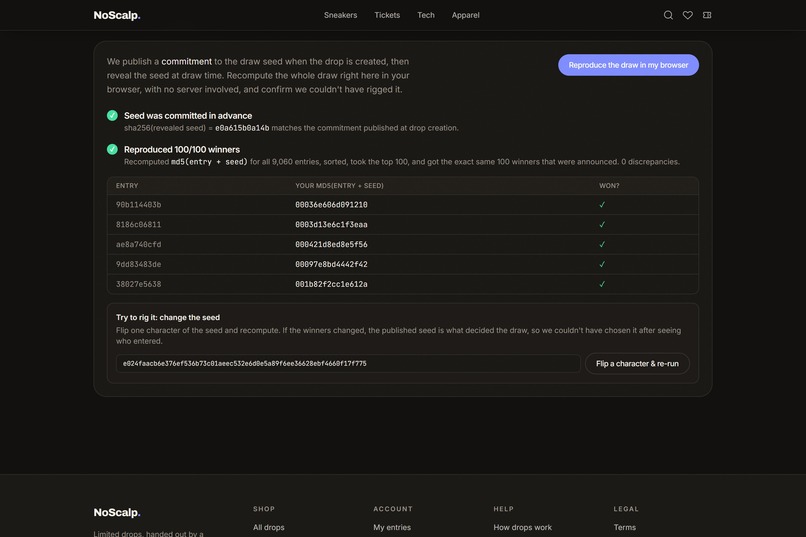Click won checkmark in 9dd83483de row
This screenshot has width=806, height=537.
(602, 264)
